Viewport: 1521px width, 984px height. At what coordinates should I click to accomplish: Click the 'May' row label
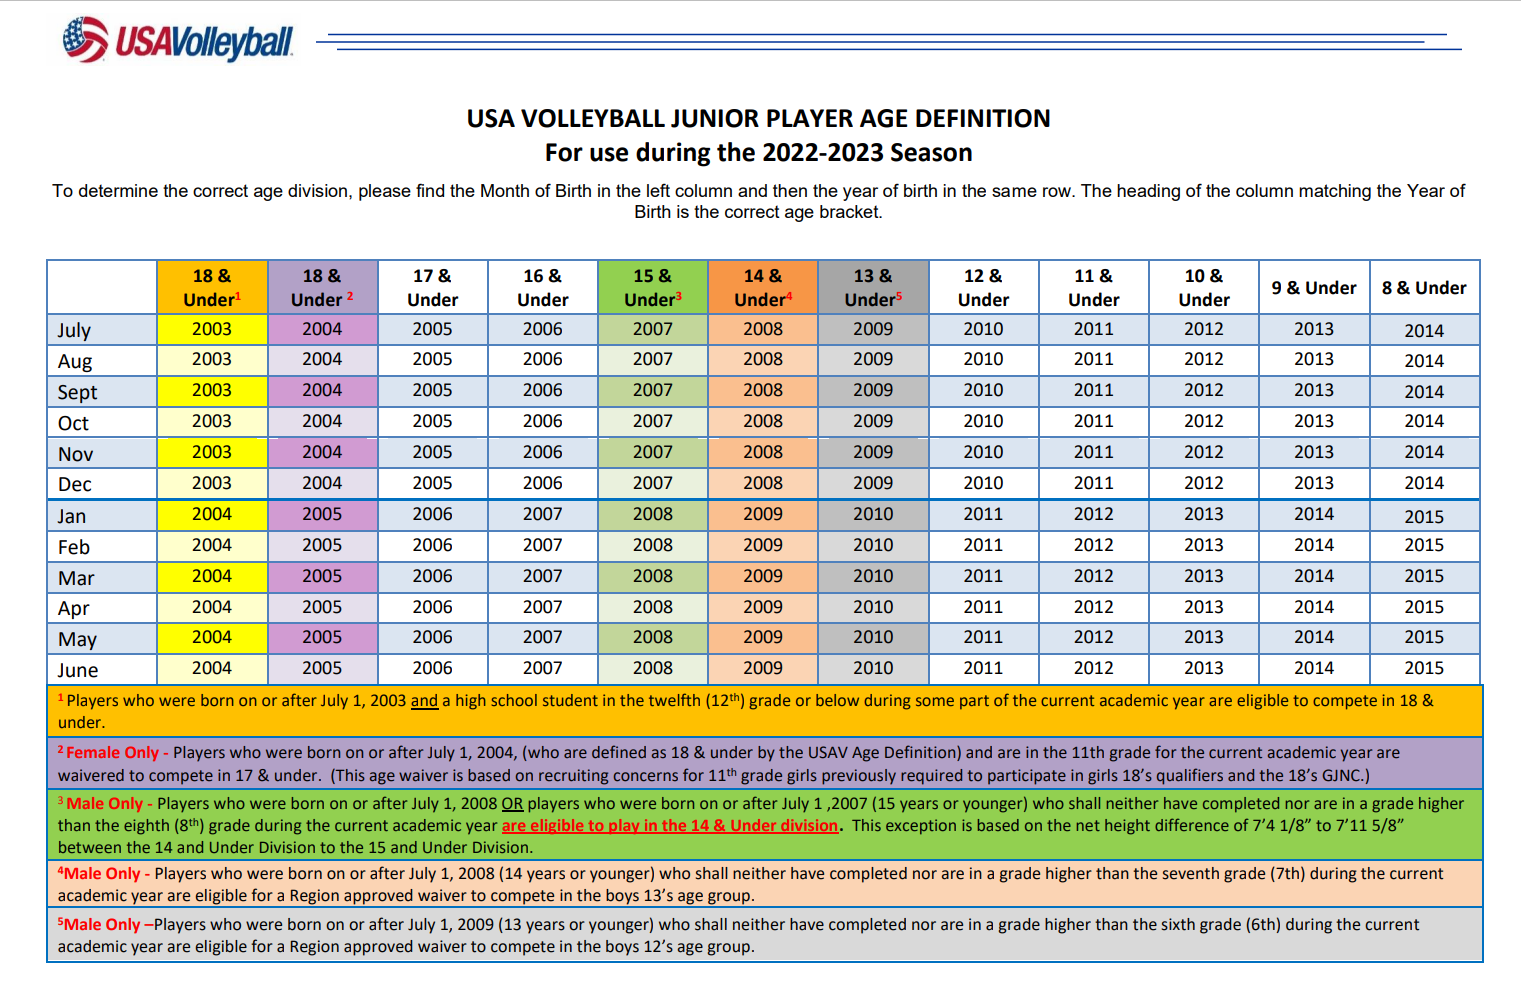click(x=102, y=639)
